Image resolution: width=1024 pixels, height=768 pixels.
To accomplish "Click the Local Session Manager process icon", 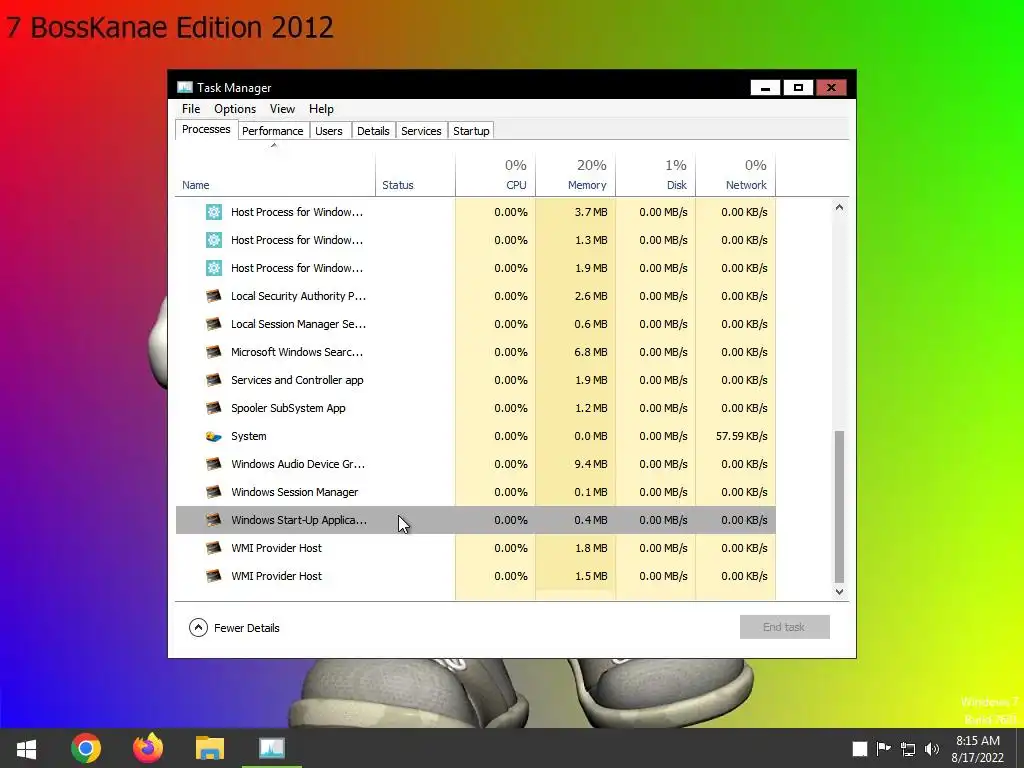I will (x=214, y=324).
